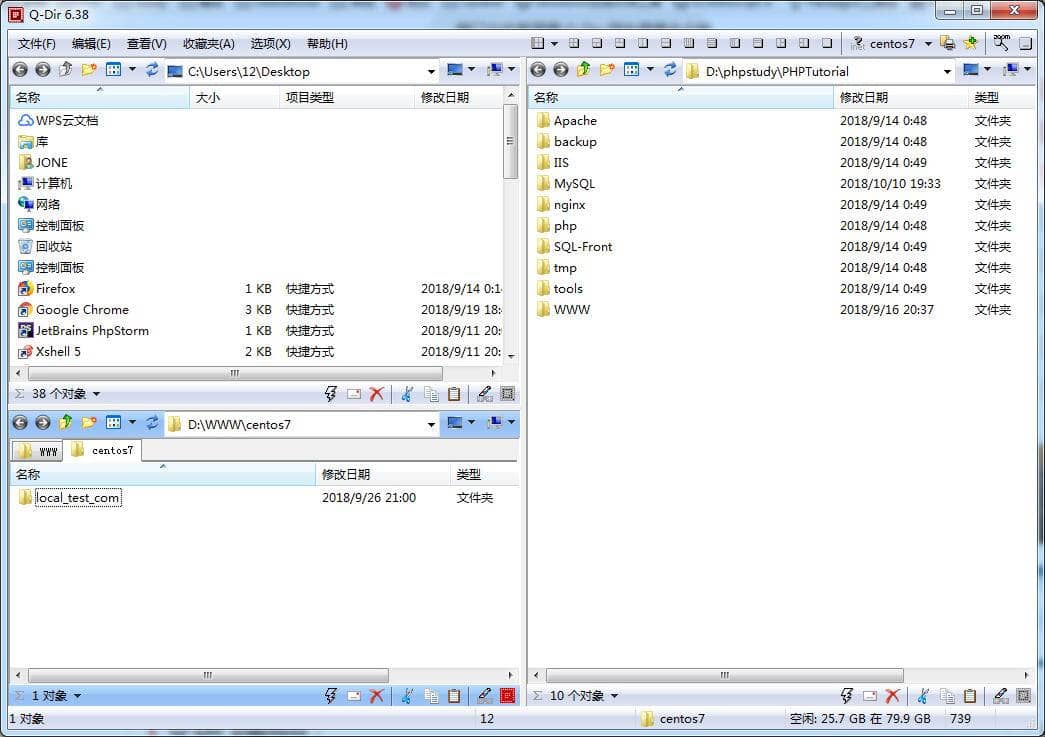
Task: Click new folder icon in PHPTutorial pane
Action: pos(606,70)
